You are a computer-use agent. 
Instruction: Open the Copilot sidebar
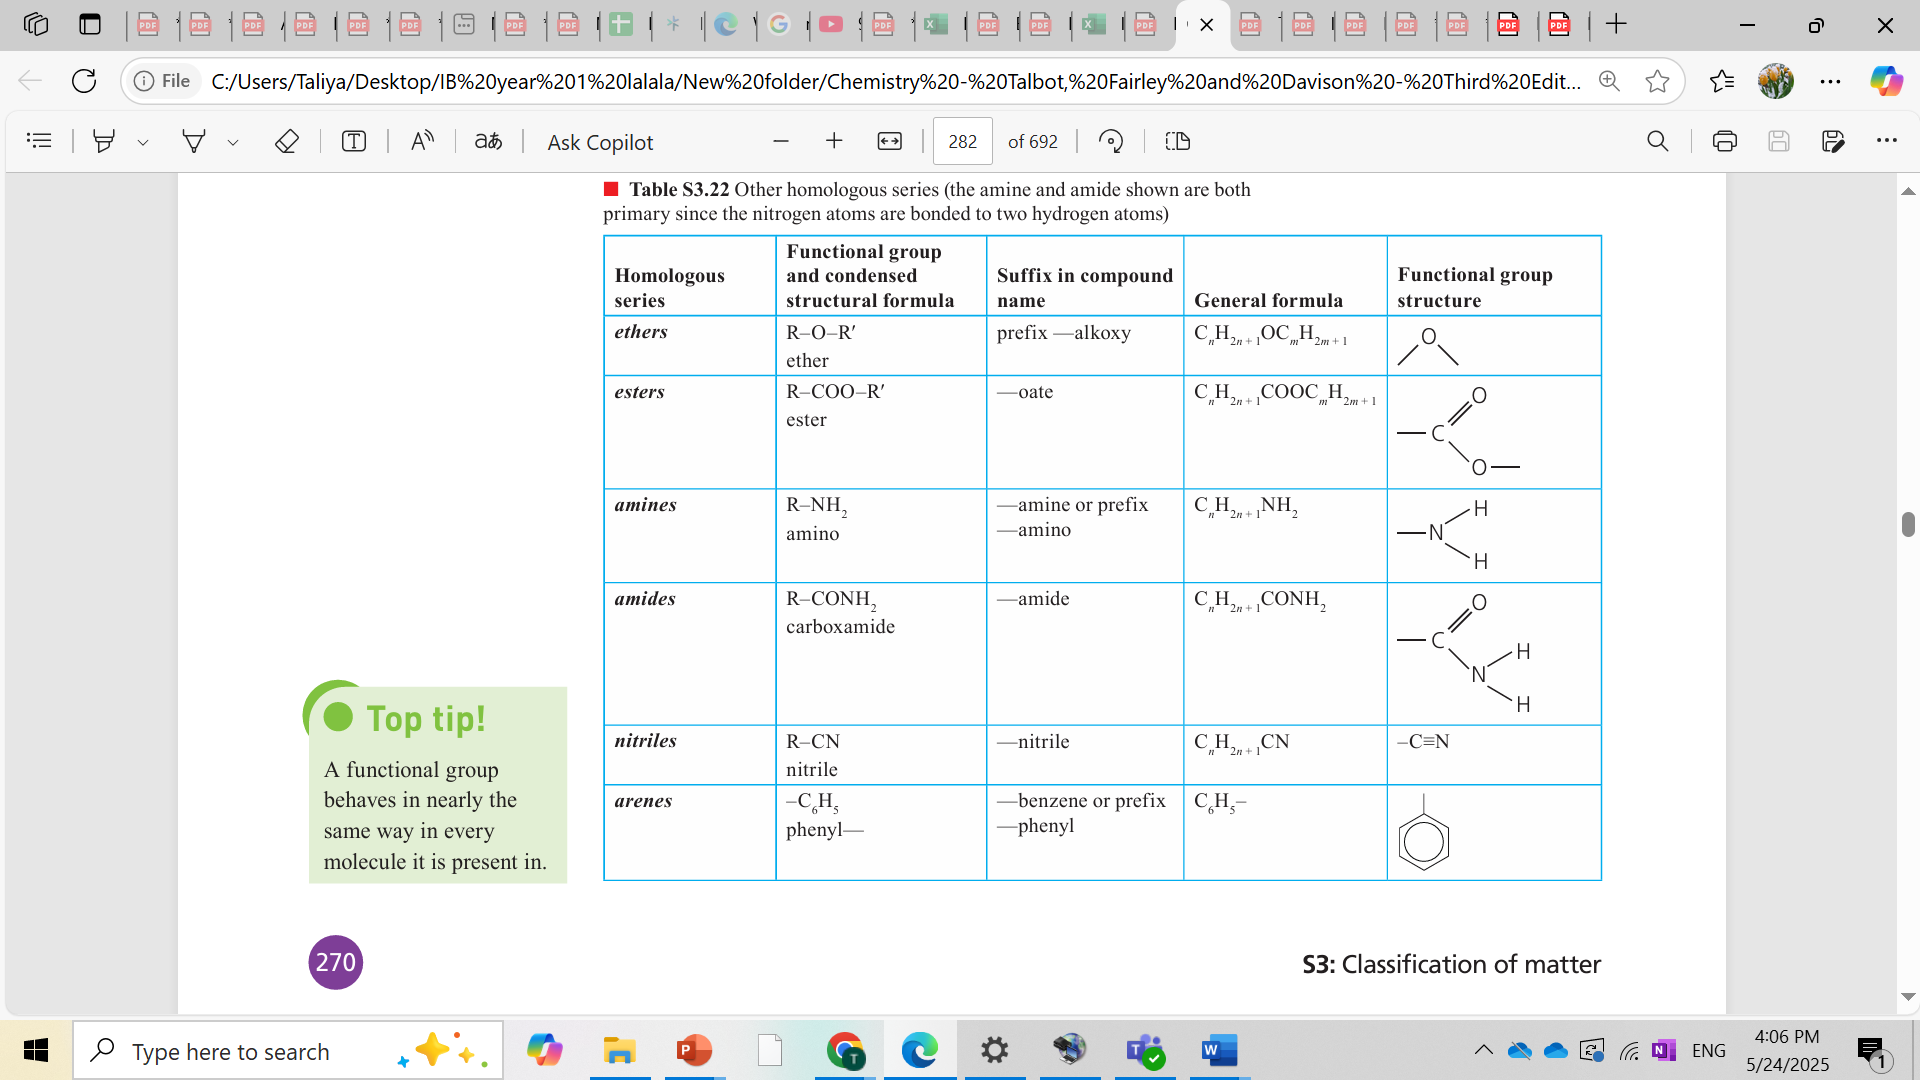click(x=1887, y=81)
